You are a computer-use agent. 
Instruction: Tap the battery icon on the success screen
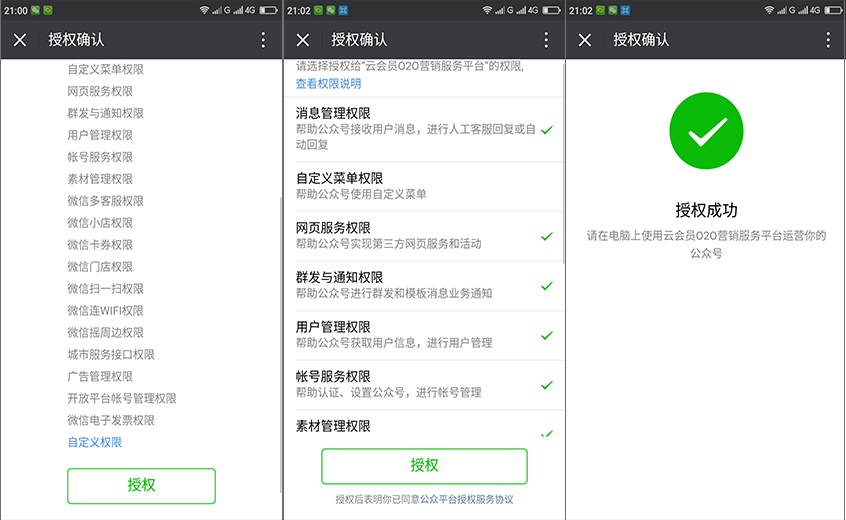click(833, 10)
